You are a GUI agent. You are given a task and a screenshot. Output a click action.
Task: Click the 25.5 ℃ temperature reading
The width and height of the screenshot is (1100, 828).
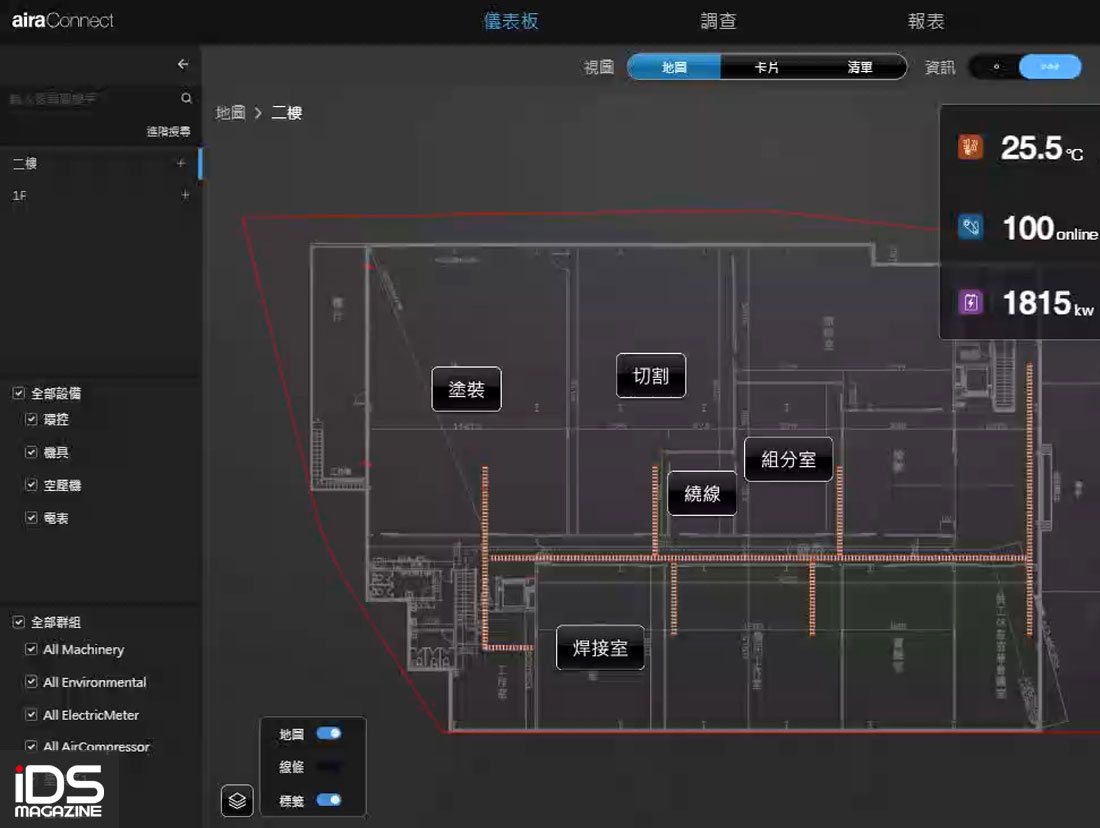[1042, 148]
